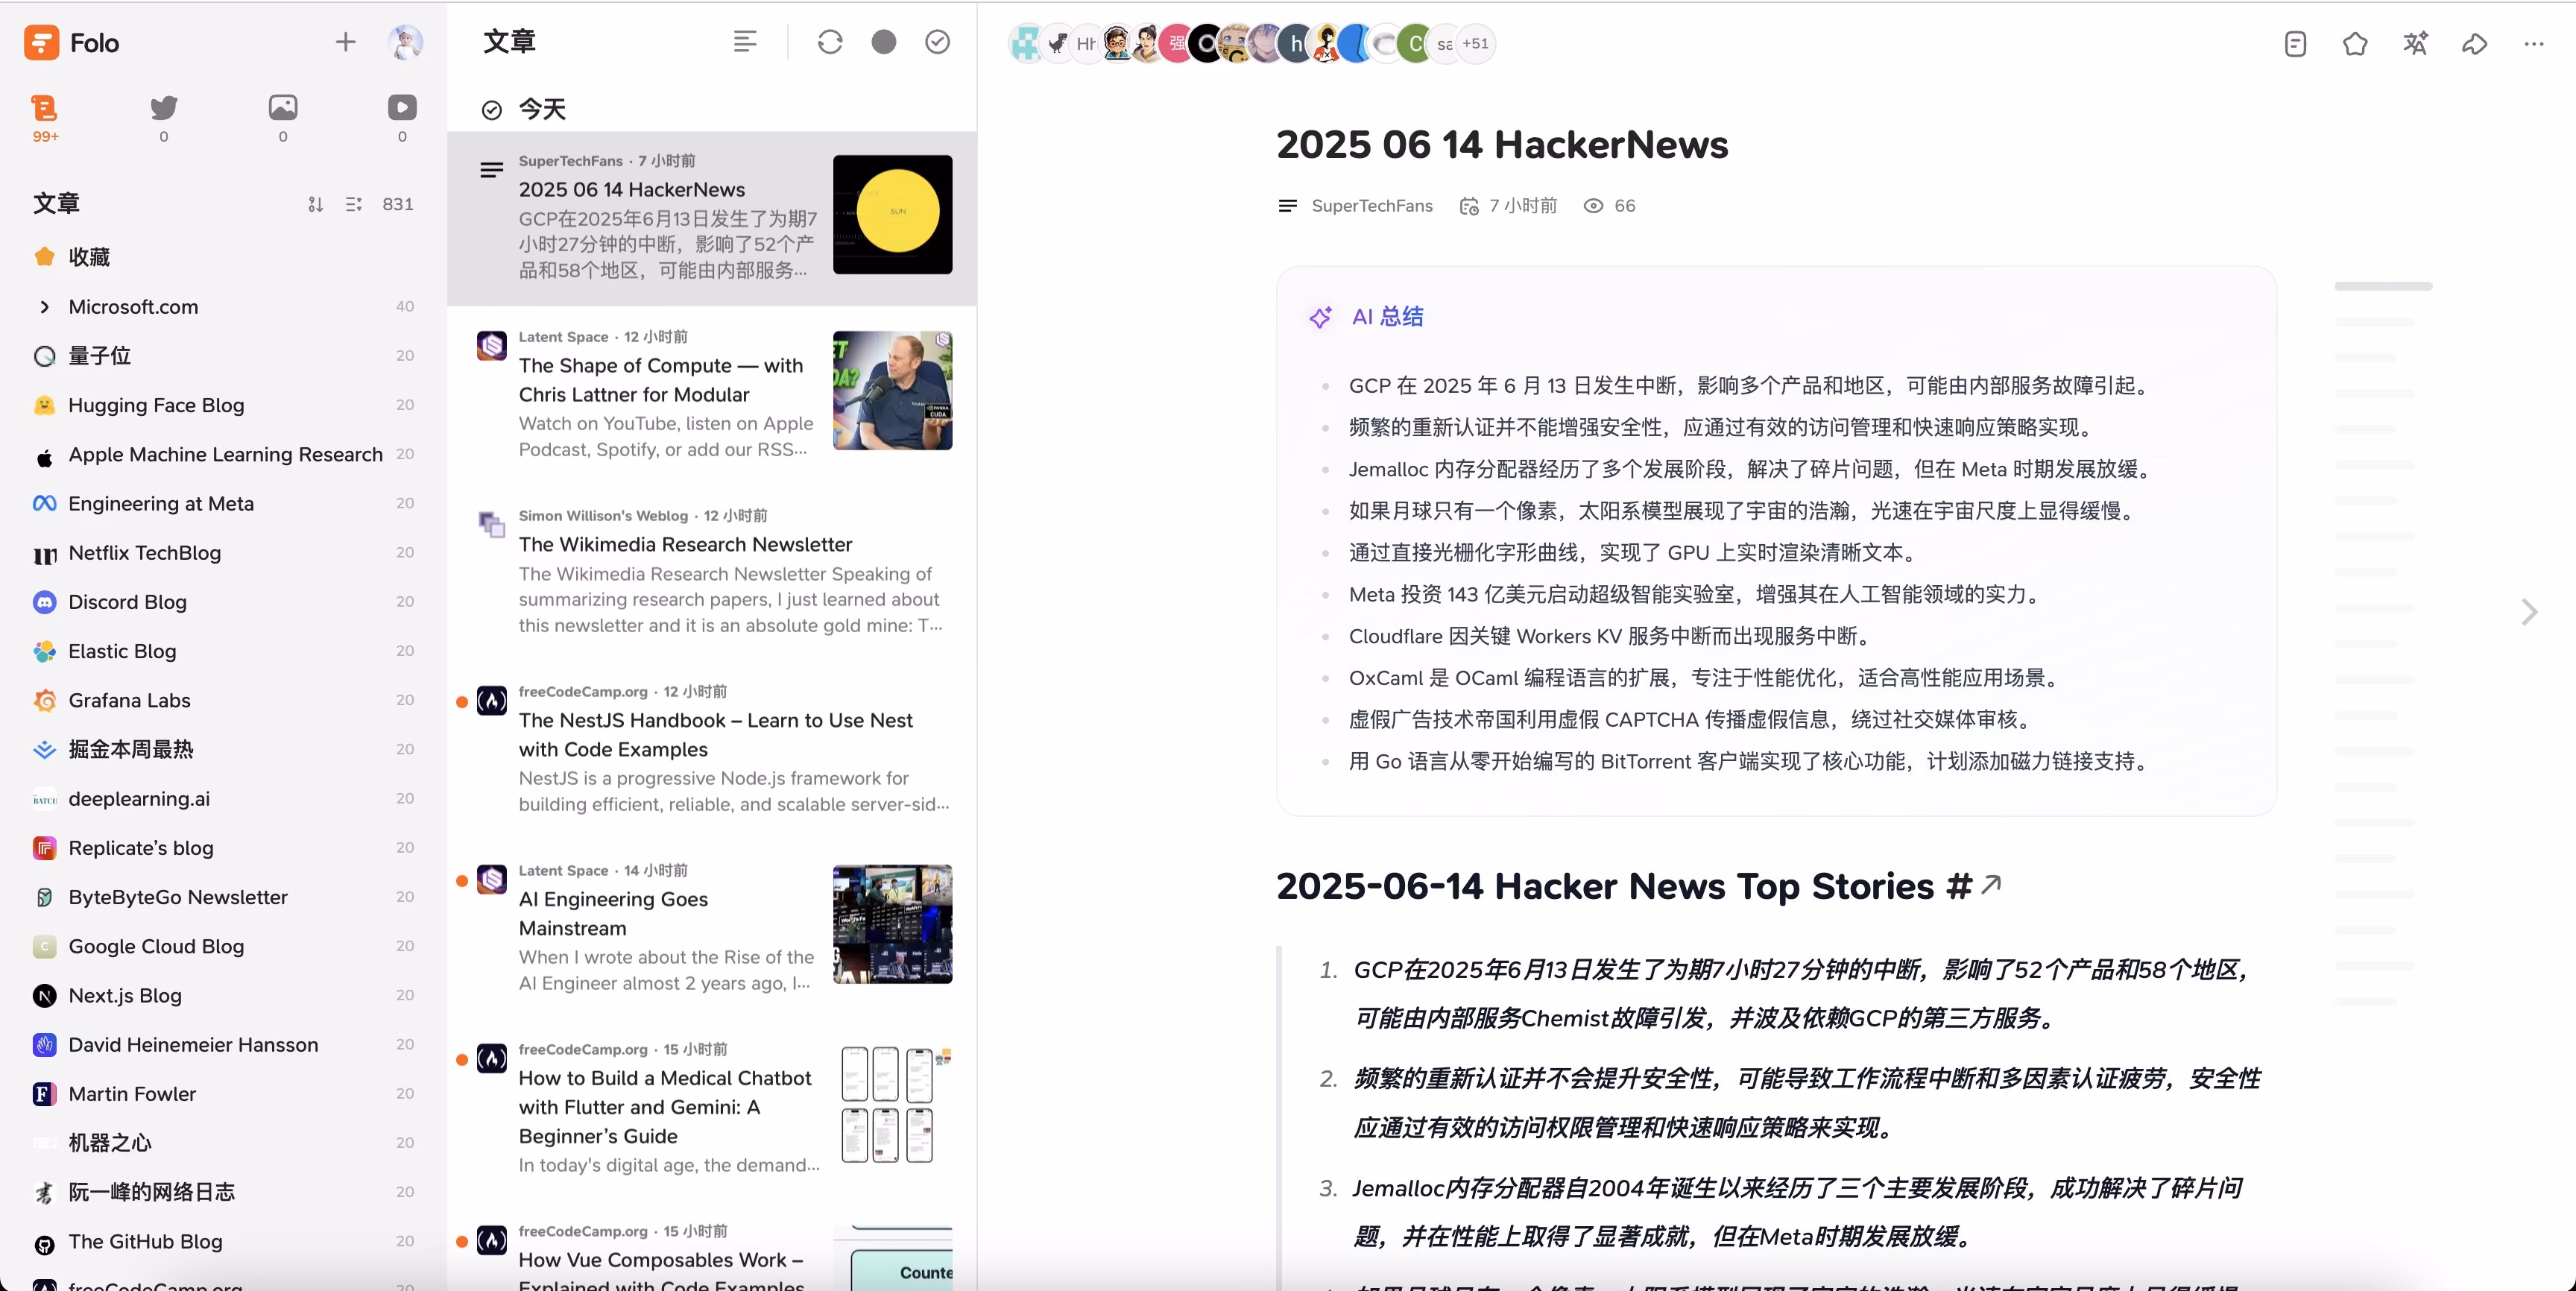Click the view count eye icon
Image resolution: width=2576 pixels, height=1291 pixels.
(x=1593, y=206)
